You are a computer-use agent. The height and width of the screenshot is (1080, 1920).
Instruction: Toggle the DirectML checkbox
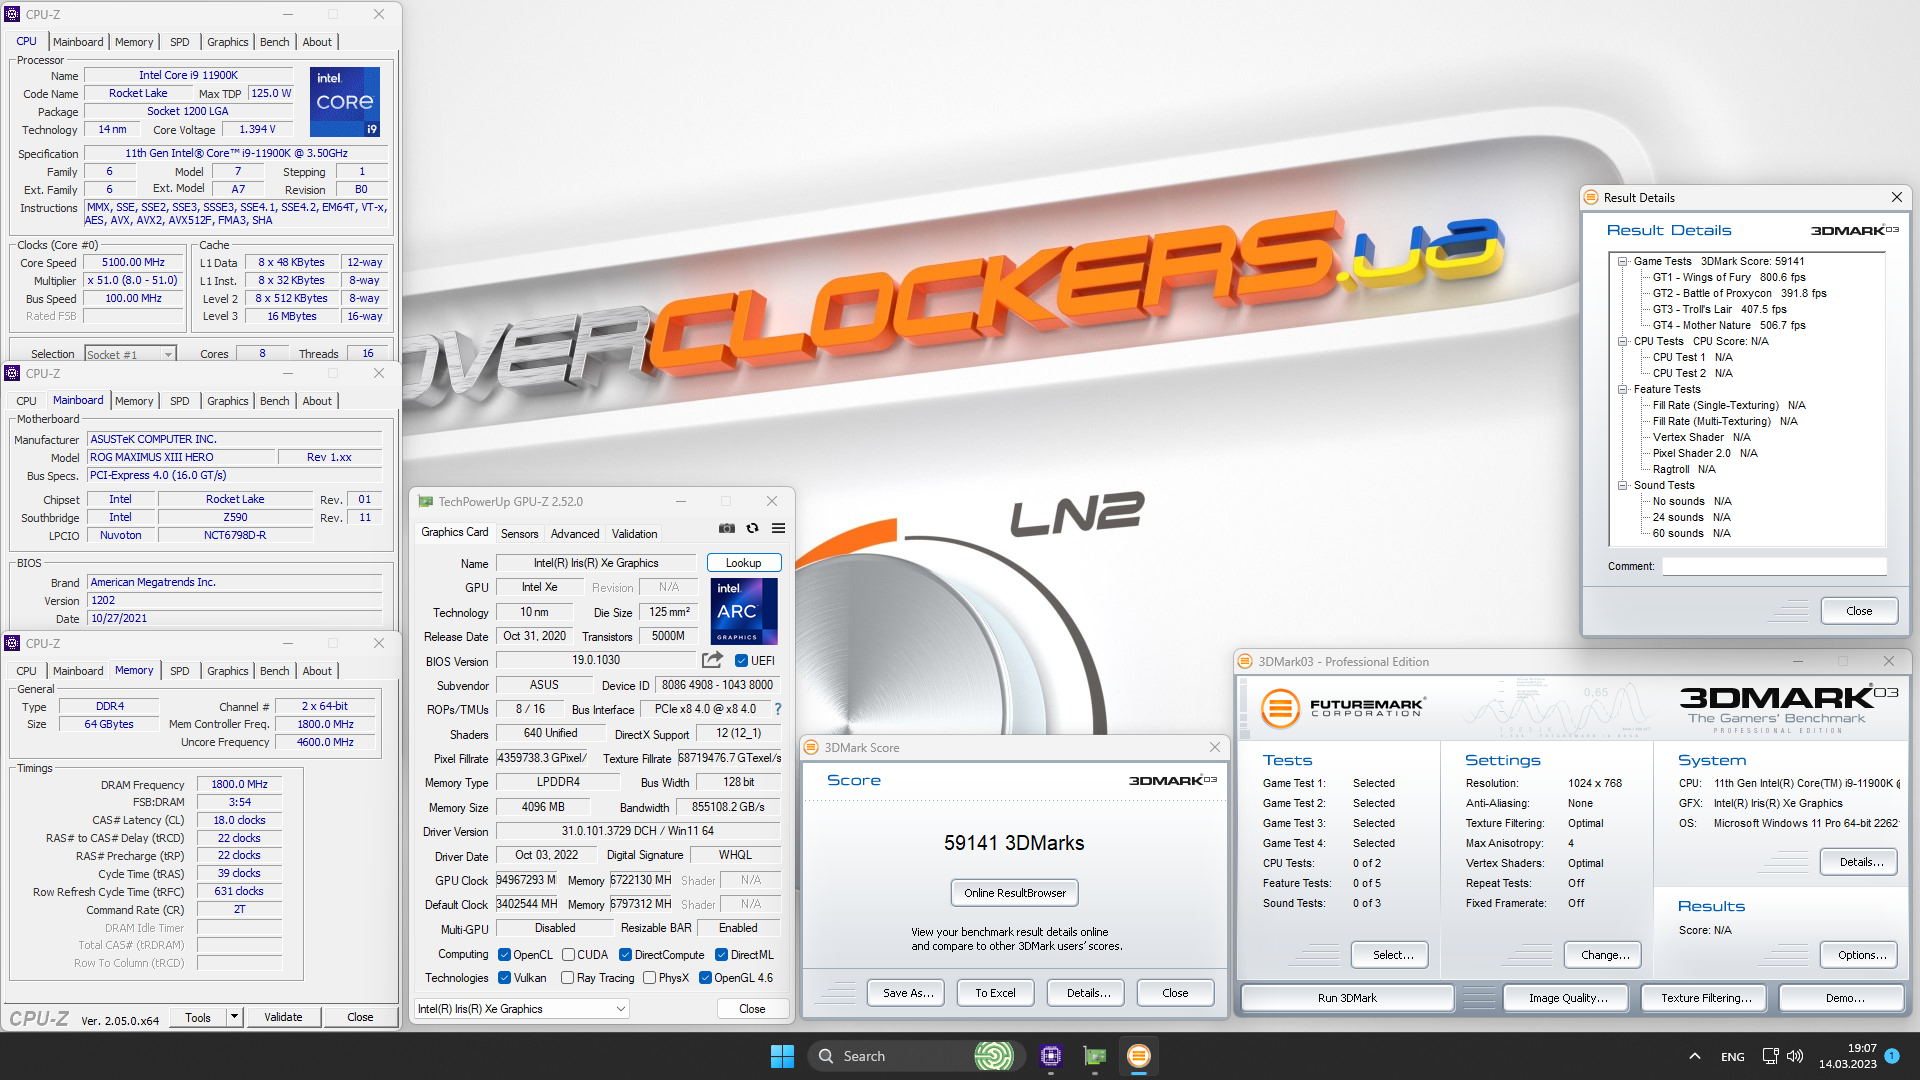coord(721,955)
